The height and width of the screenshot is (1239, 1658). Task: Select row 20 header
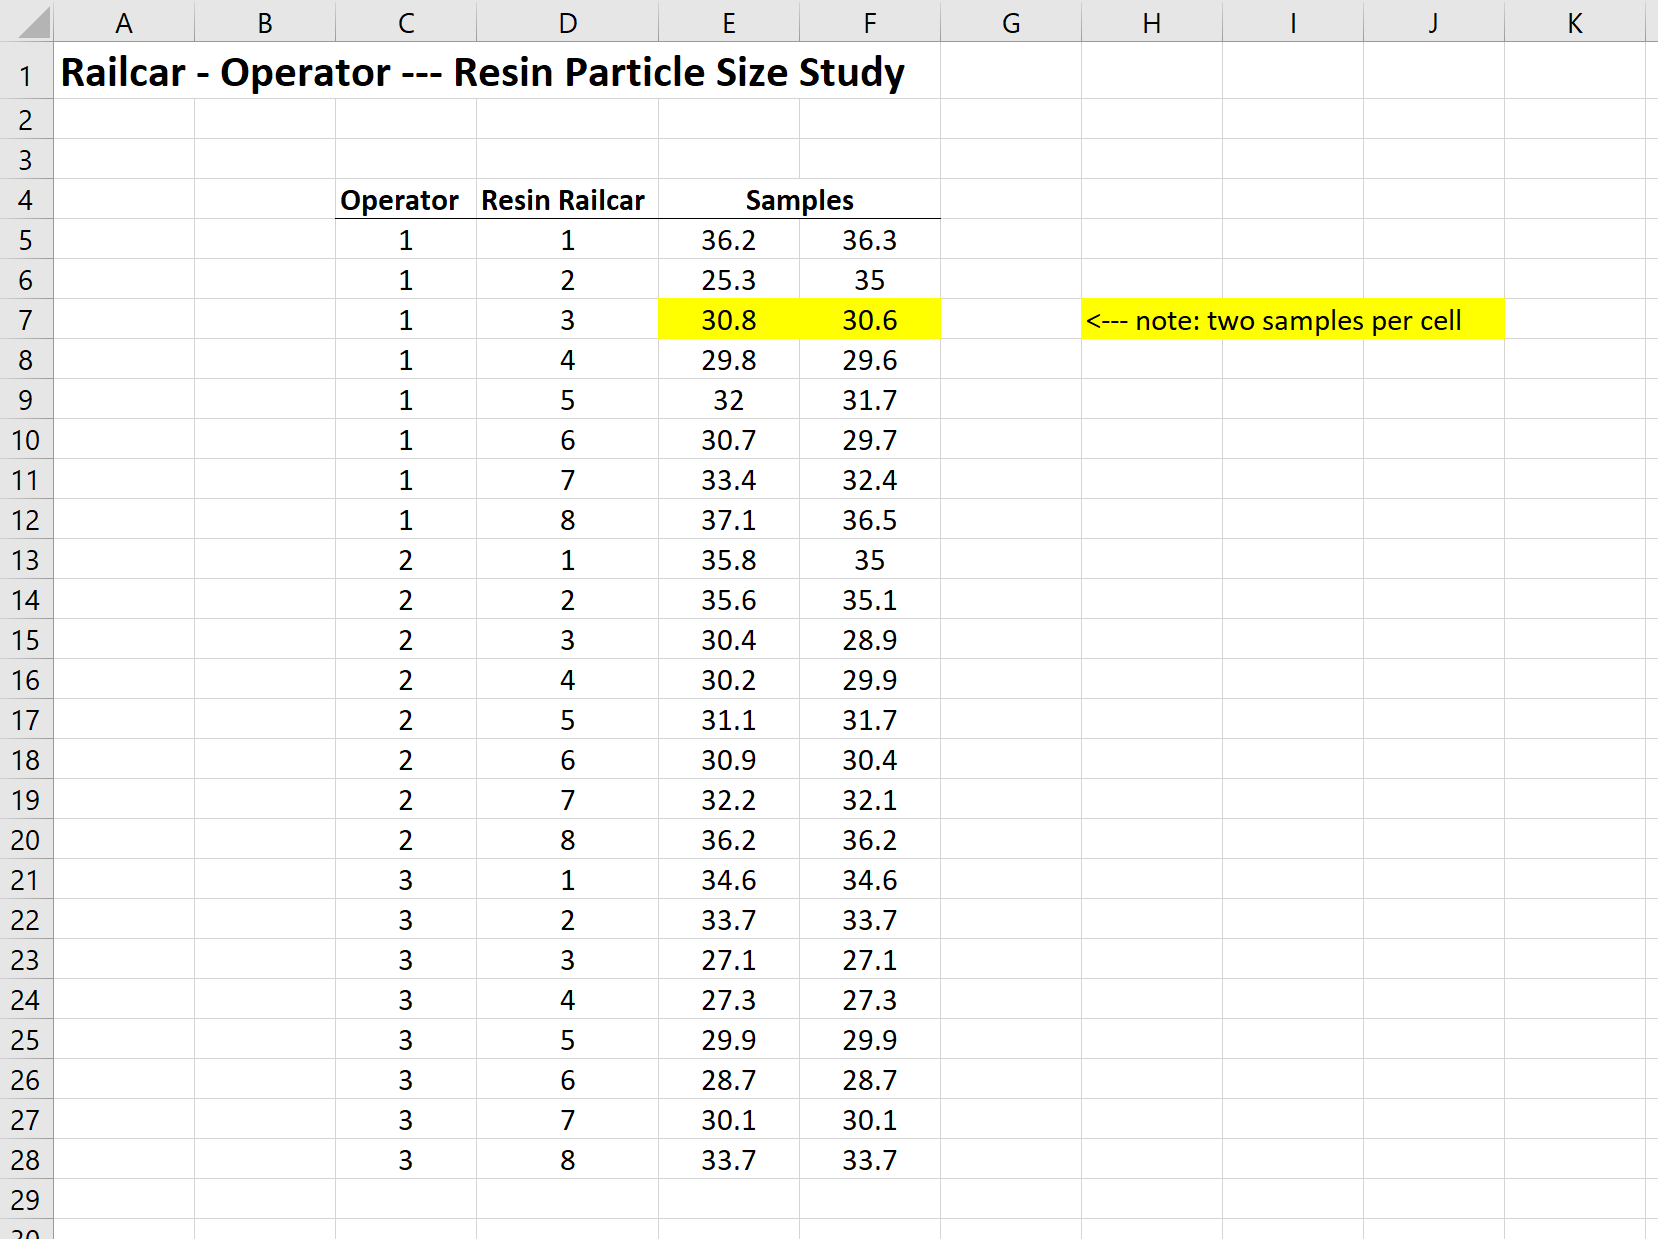point(26,840)
